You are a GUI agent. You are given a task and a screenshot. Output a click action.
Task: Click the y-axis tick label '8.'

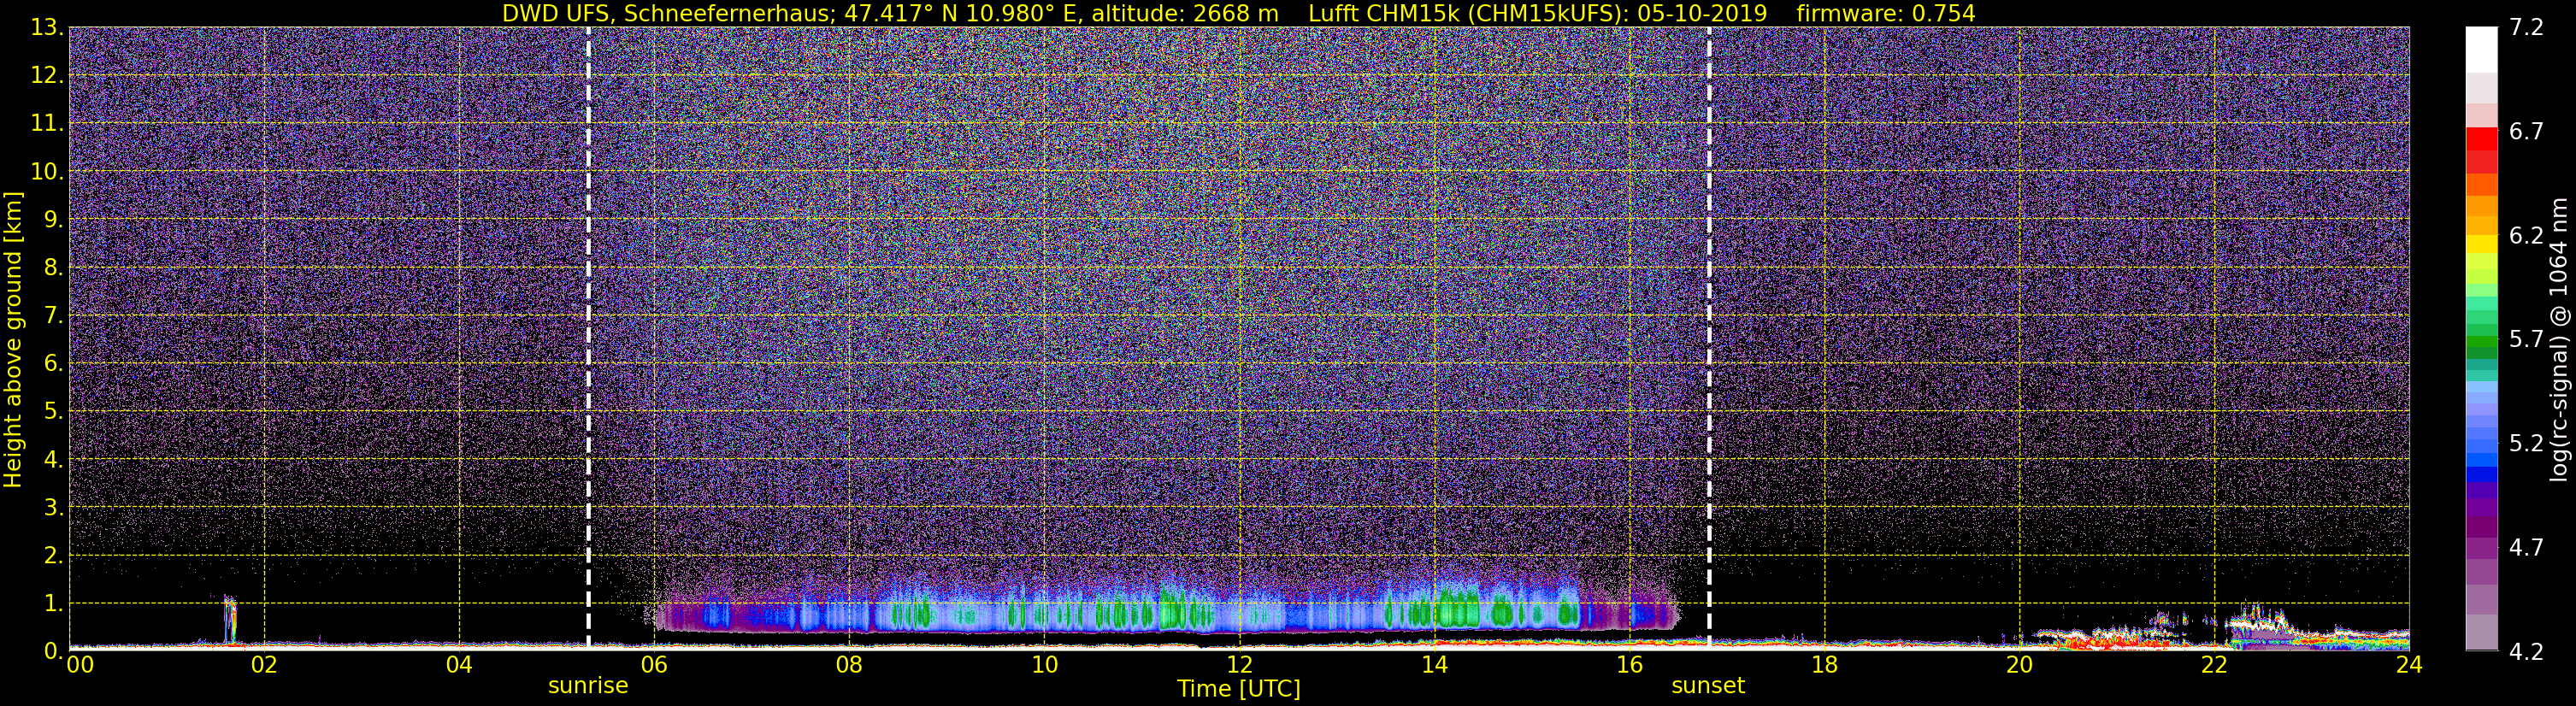click(x=53, y=267)
